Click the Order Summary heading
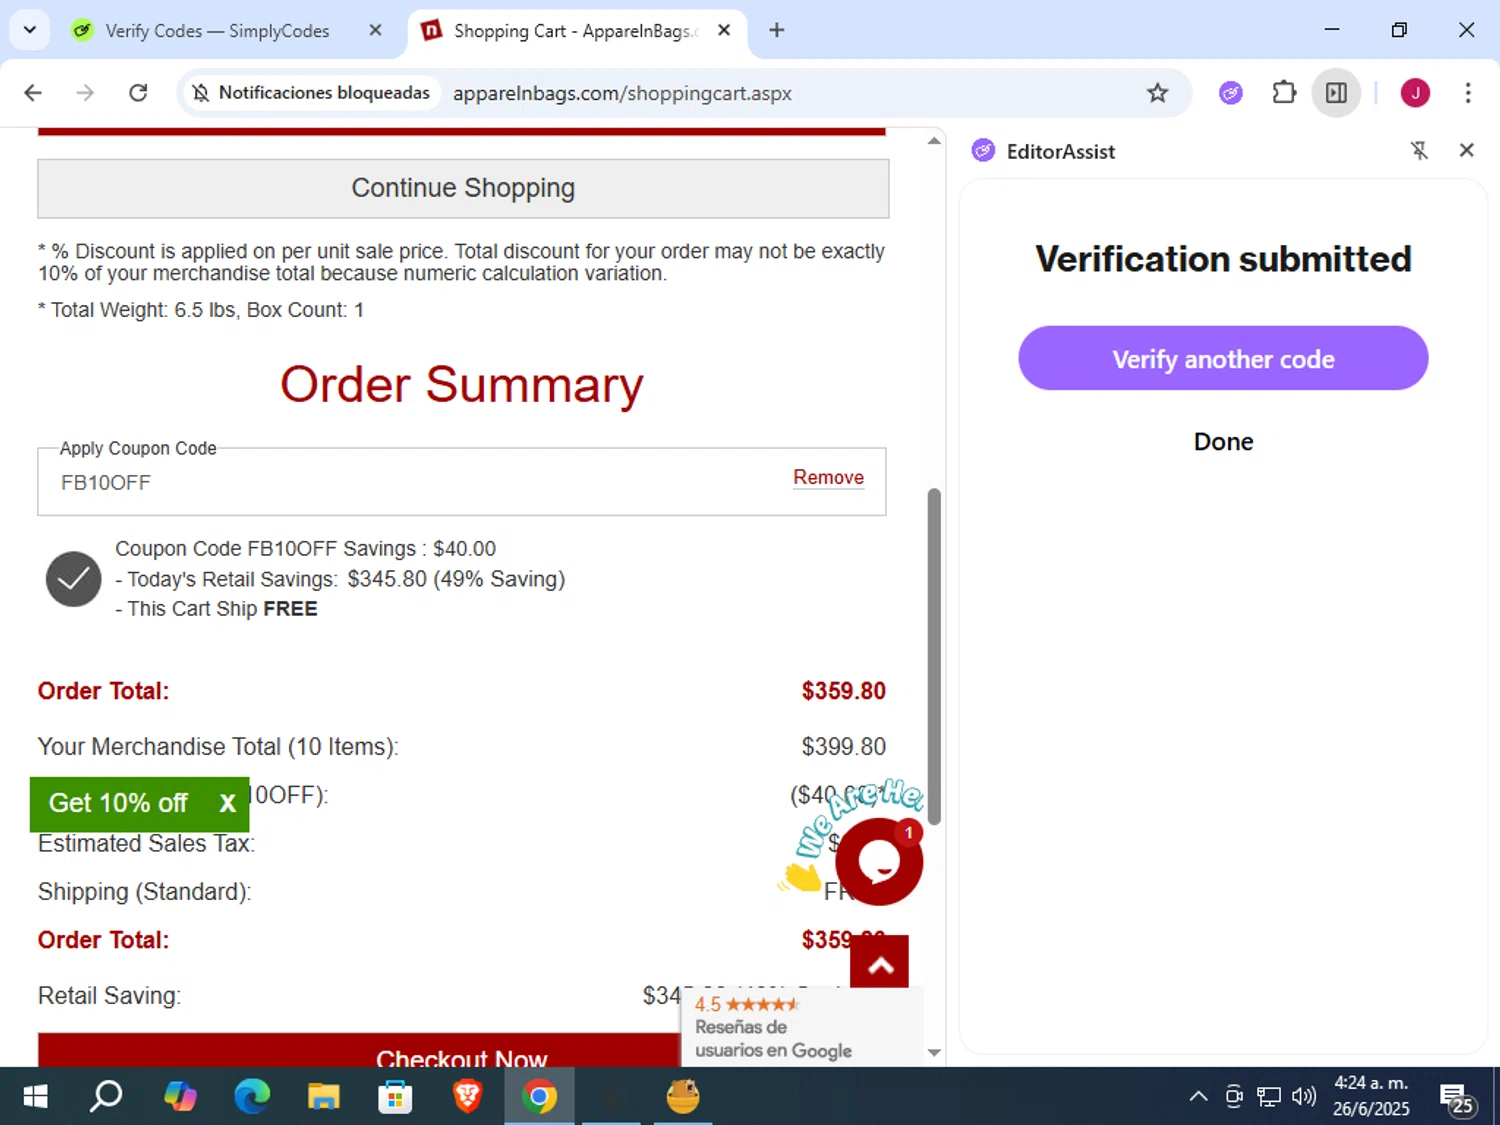The height and width of the screenshot is (1125, 1500). 462,385
